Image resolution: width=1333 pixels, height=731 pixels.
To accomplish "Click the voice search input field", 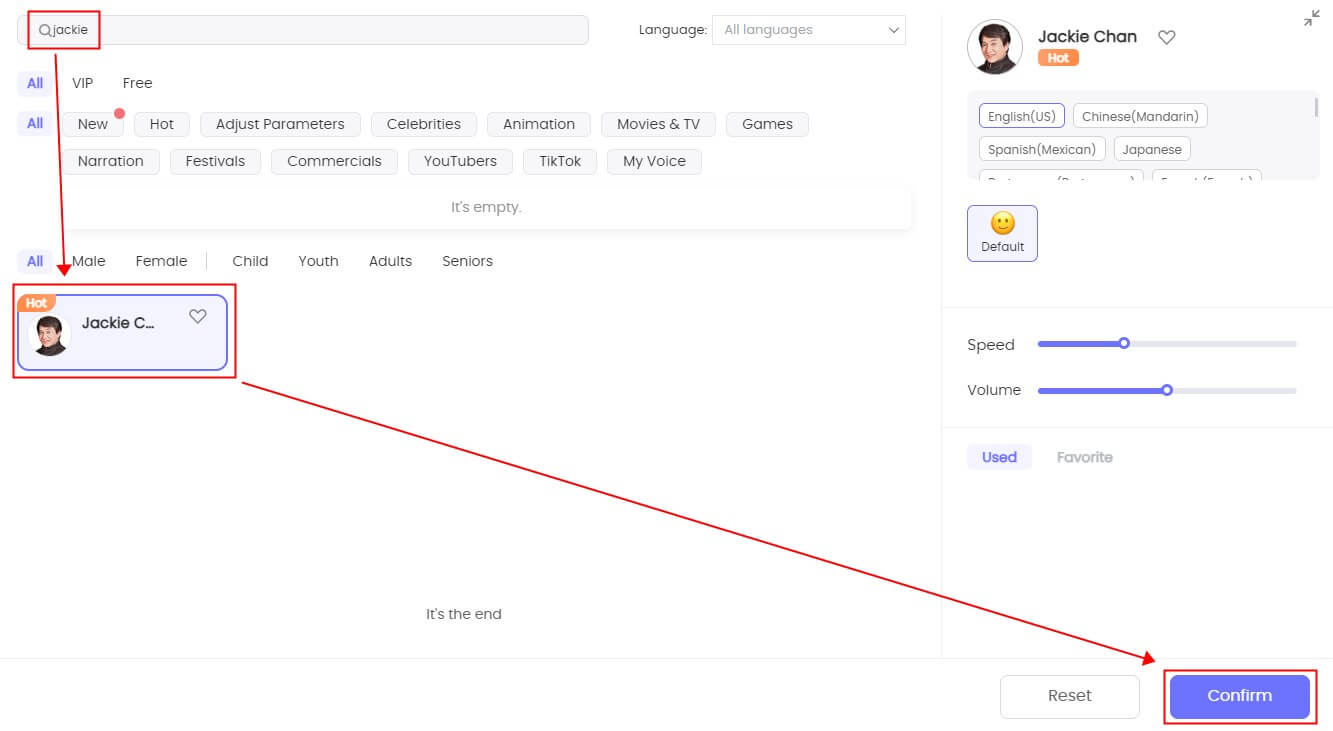I will [303, 30].
